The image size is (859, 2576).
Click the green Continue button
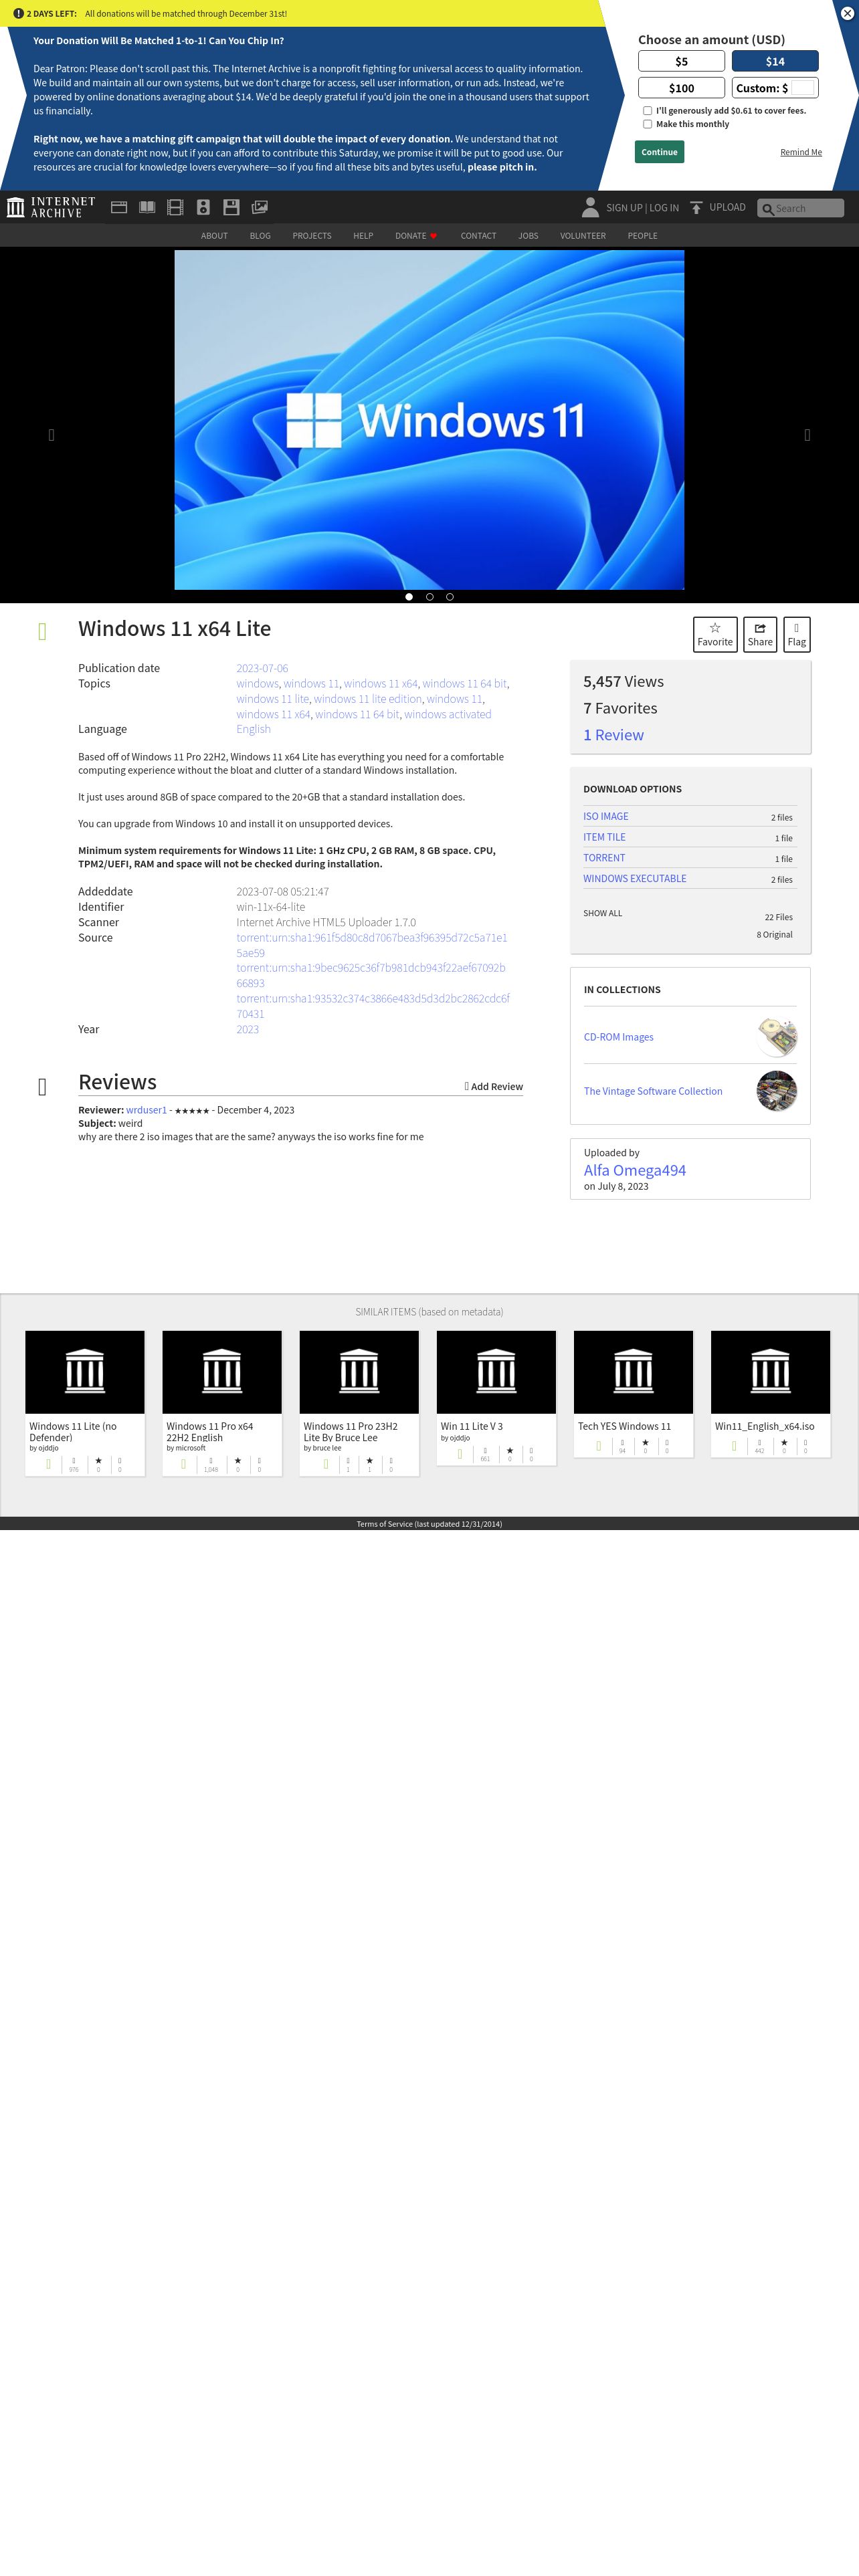659,152
